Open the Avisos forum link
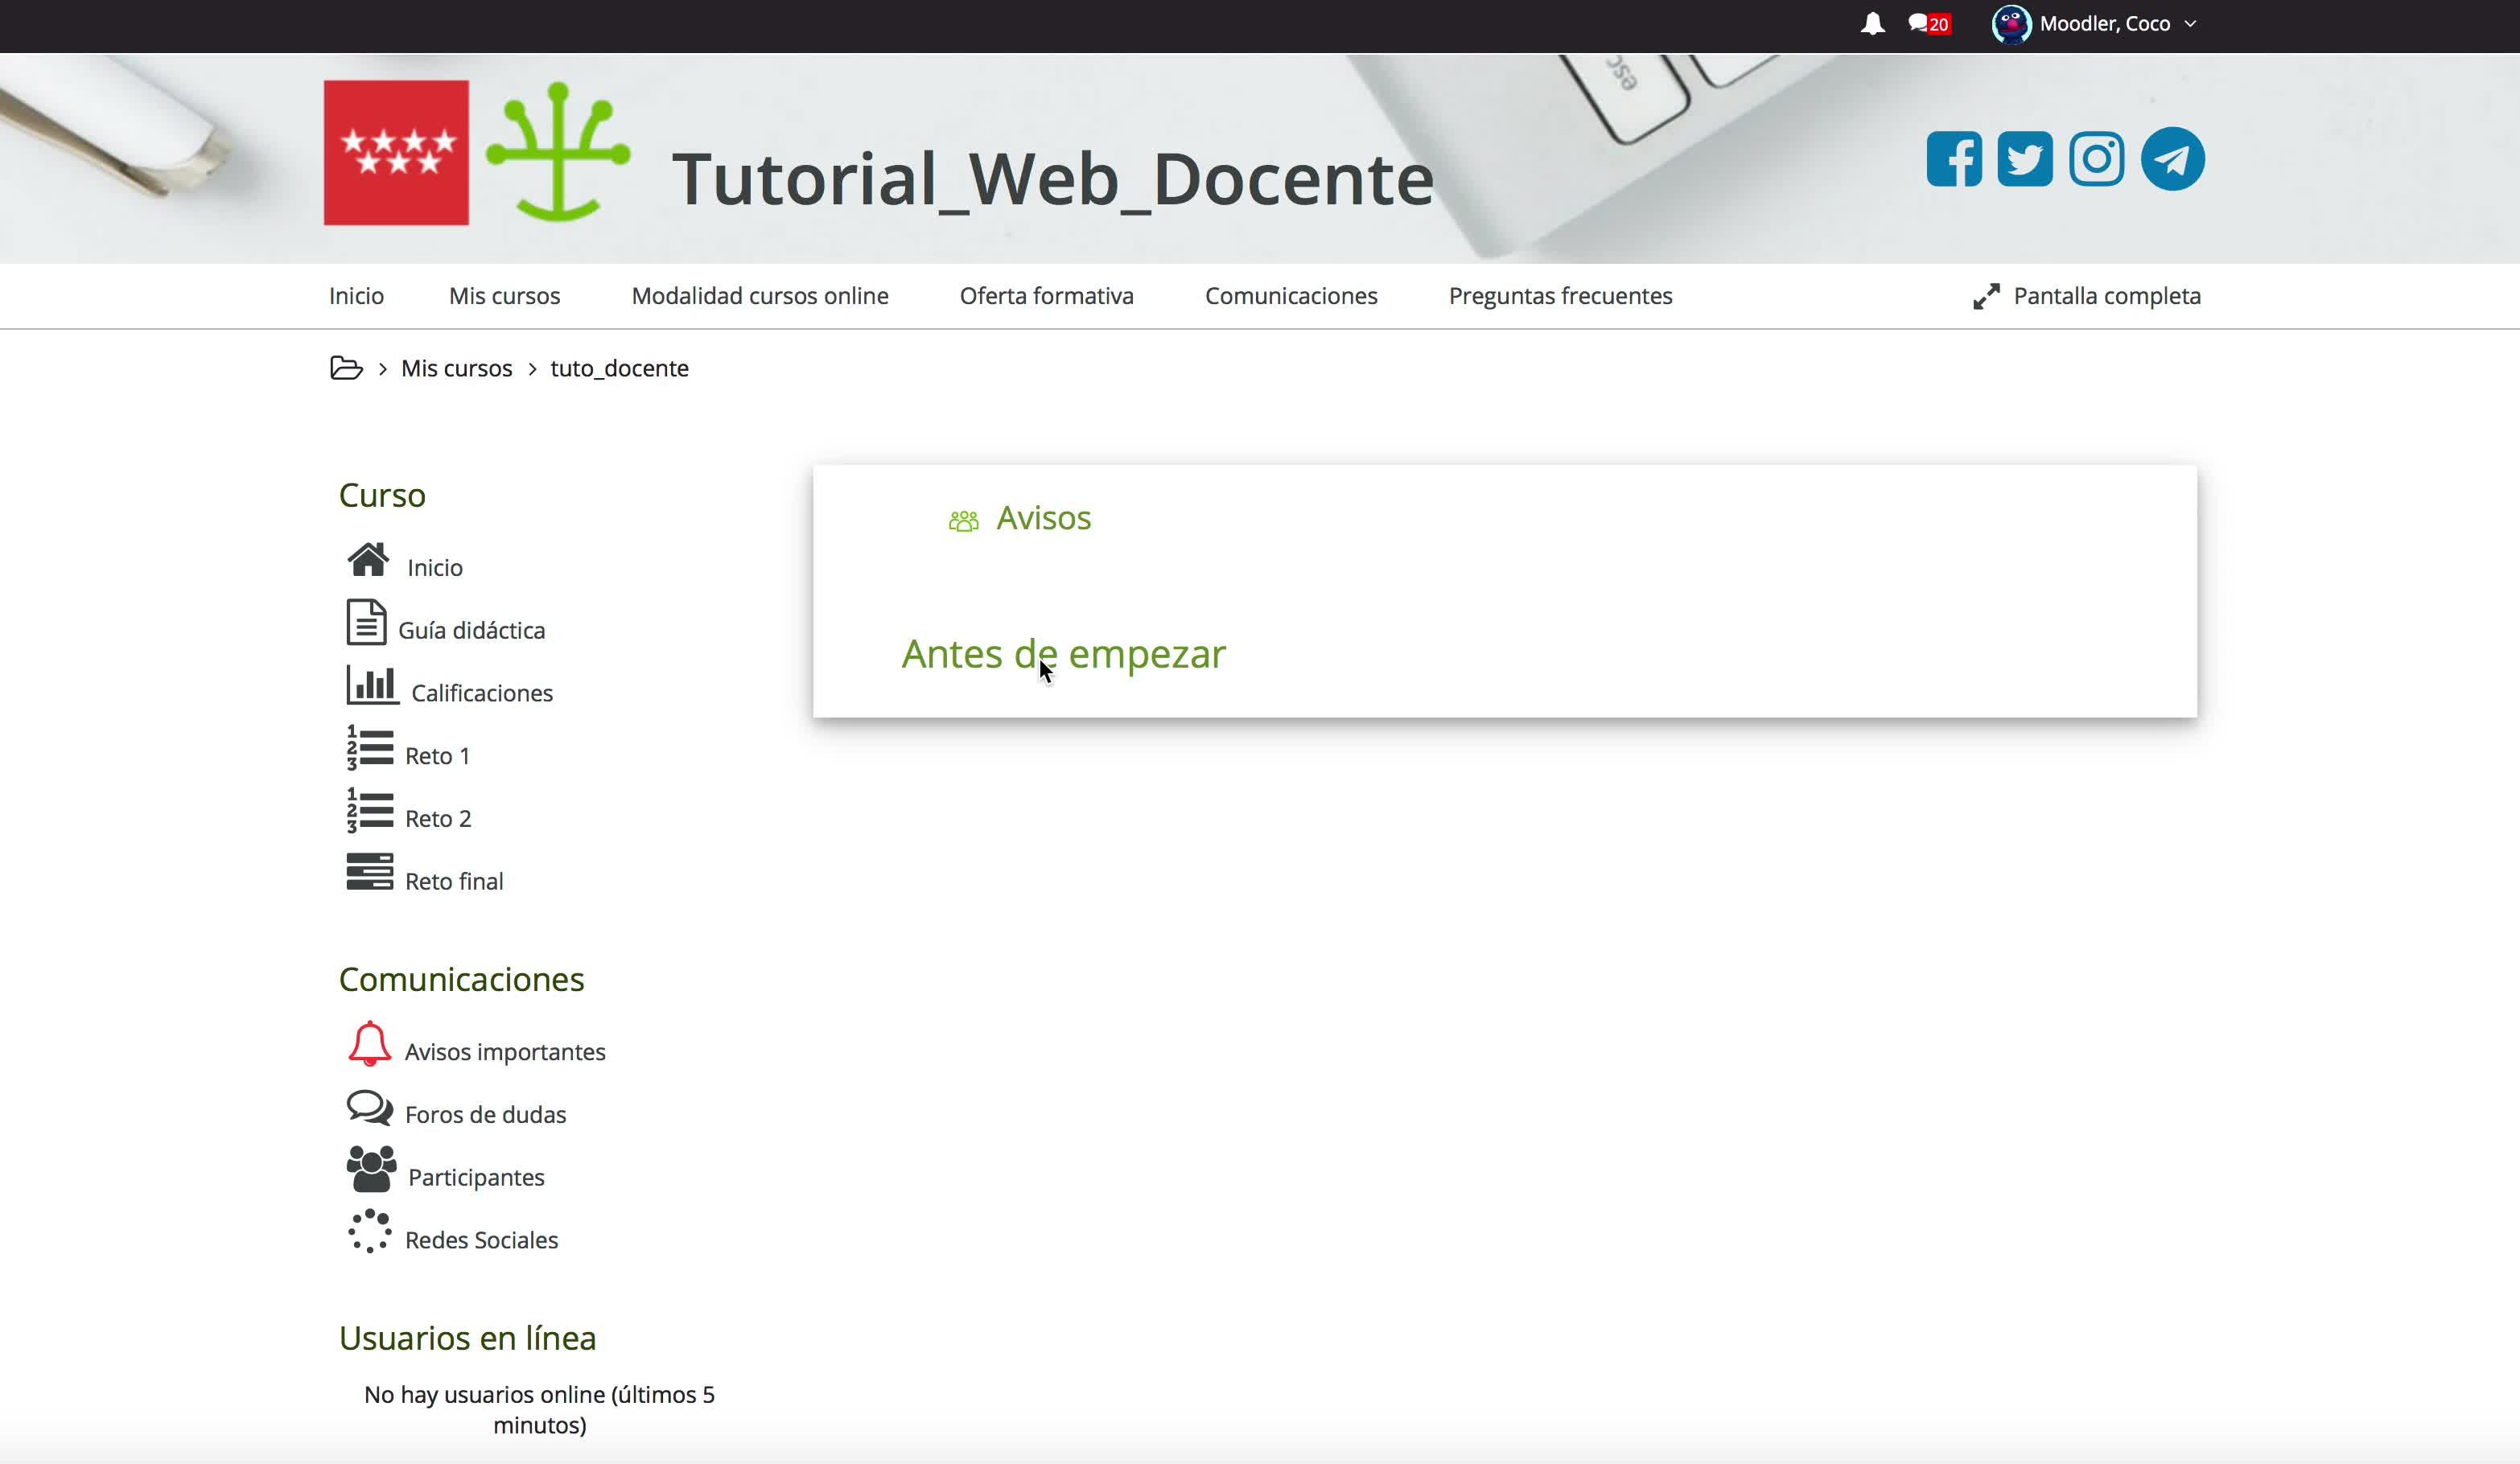 pyautogui.click(x=1043, y=518)
